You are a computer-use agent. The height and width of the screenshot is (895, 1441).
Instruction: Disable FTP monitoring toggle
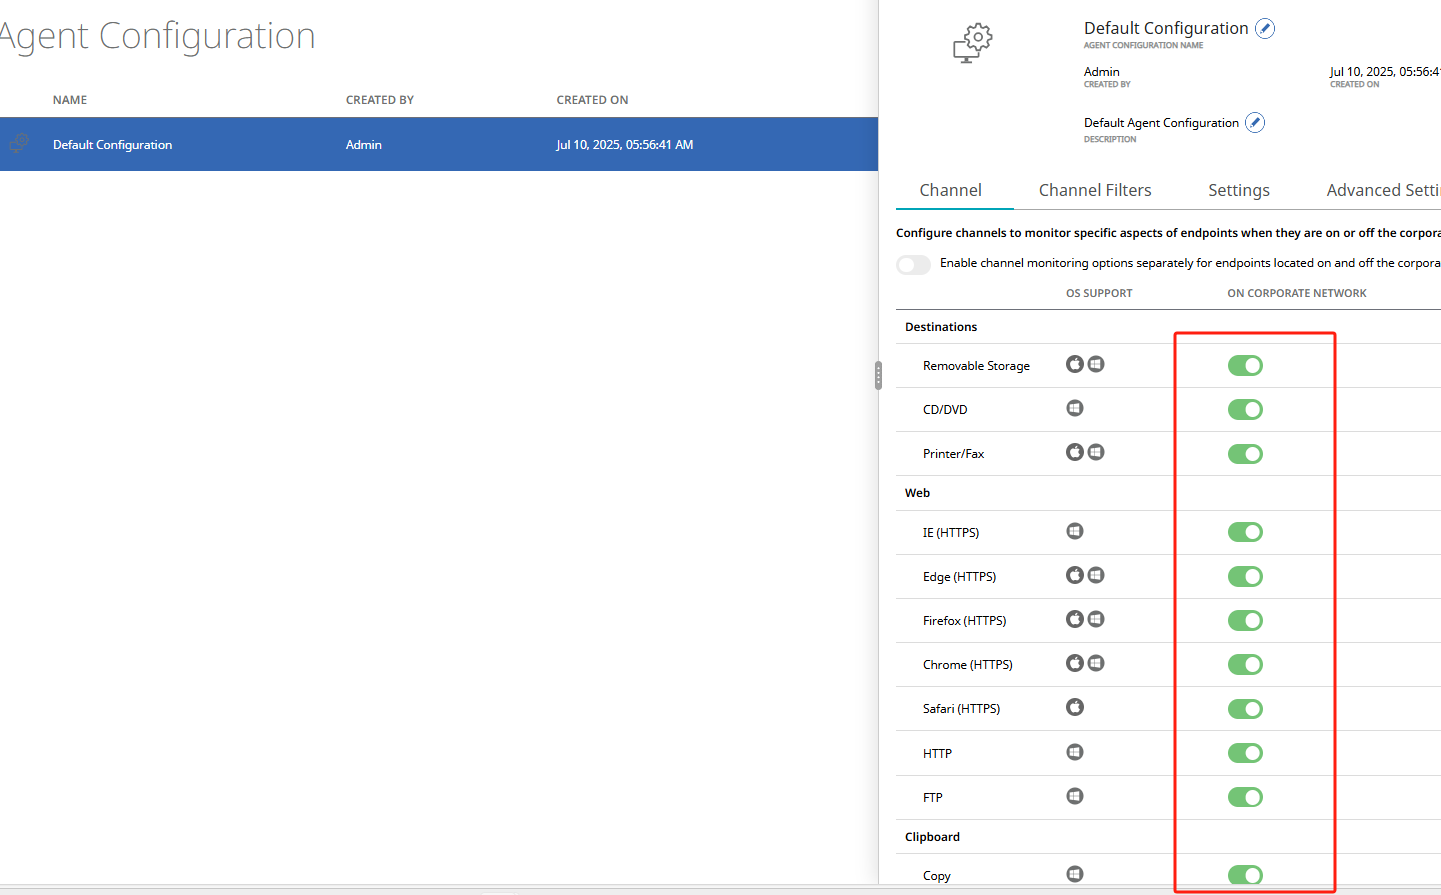click(x=1245, y=797)
